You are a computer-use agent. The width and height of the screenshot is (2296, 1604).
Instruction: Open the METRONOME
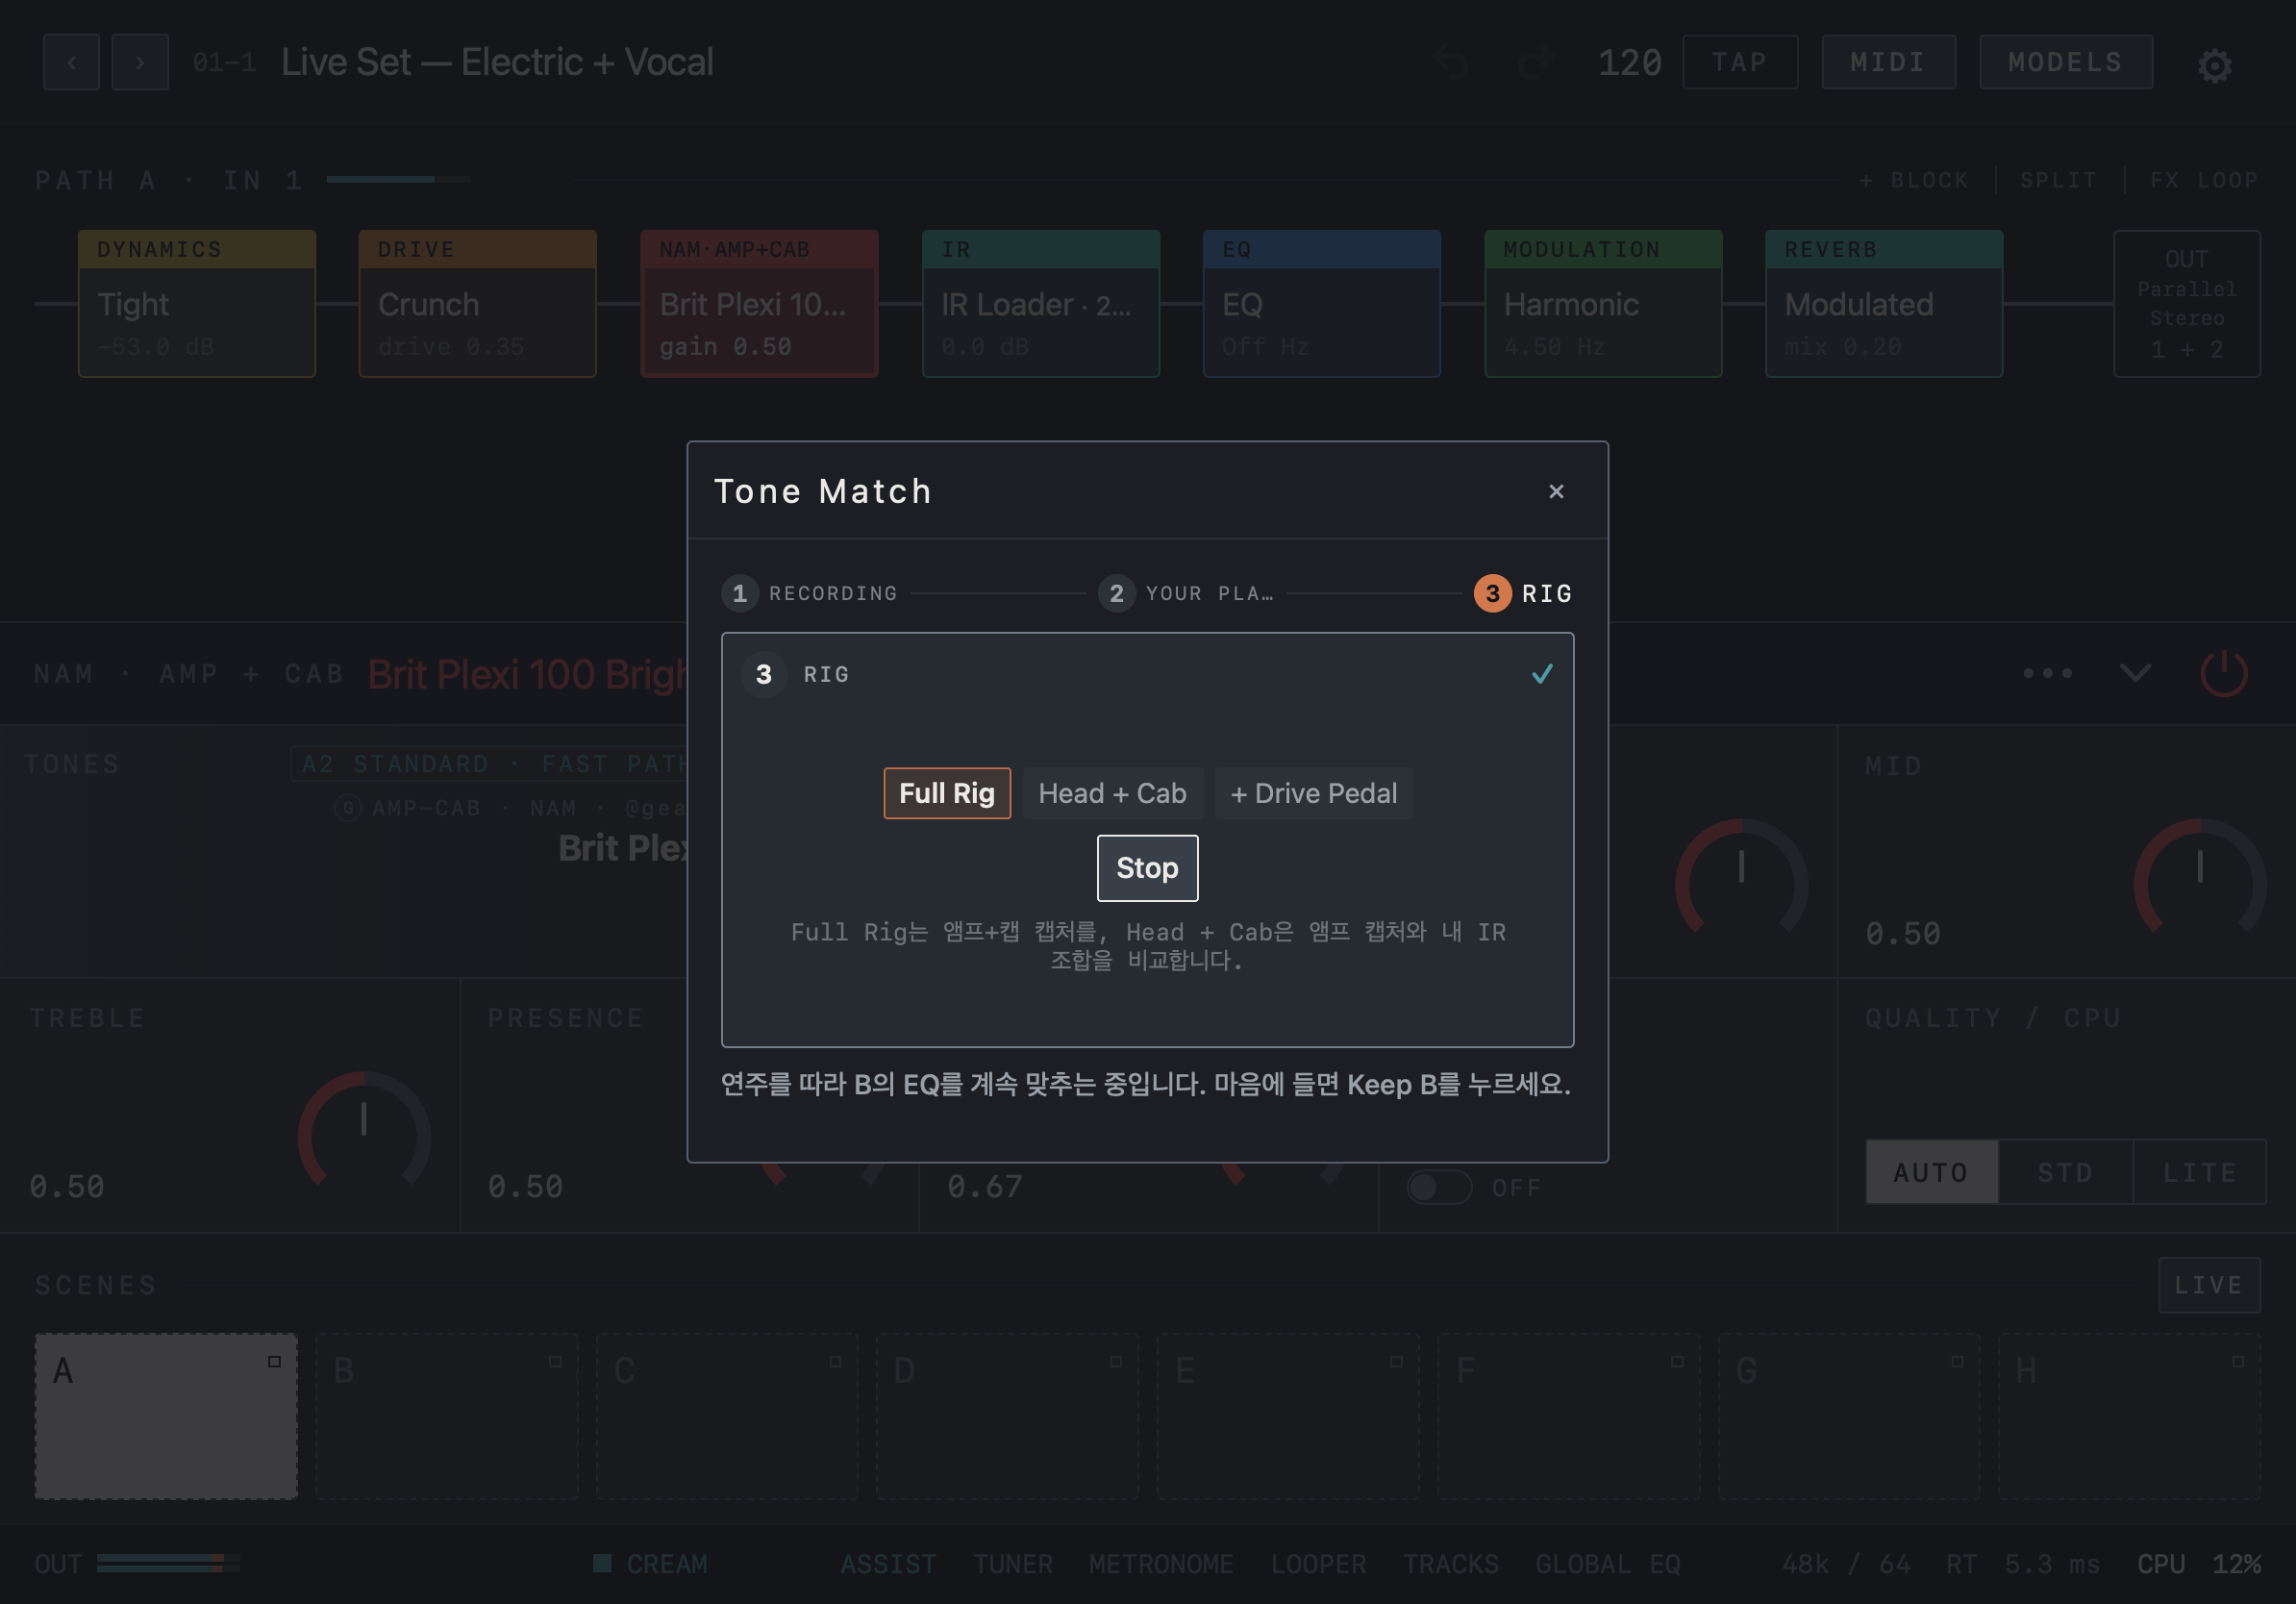(x=1161, y=1564)
